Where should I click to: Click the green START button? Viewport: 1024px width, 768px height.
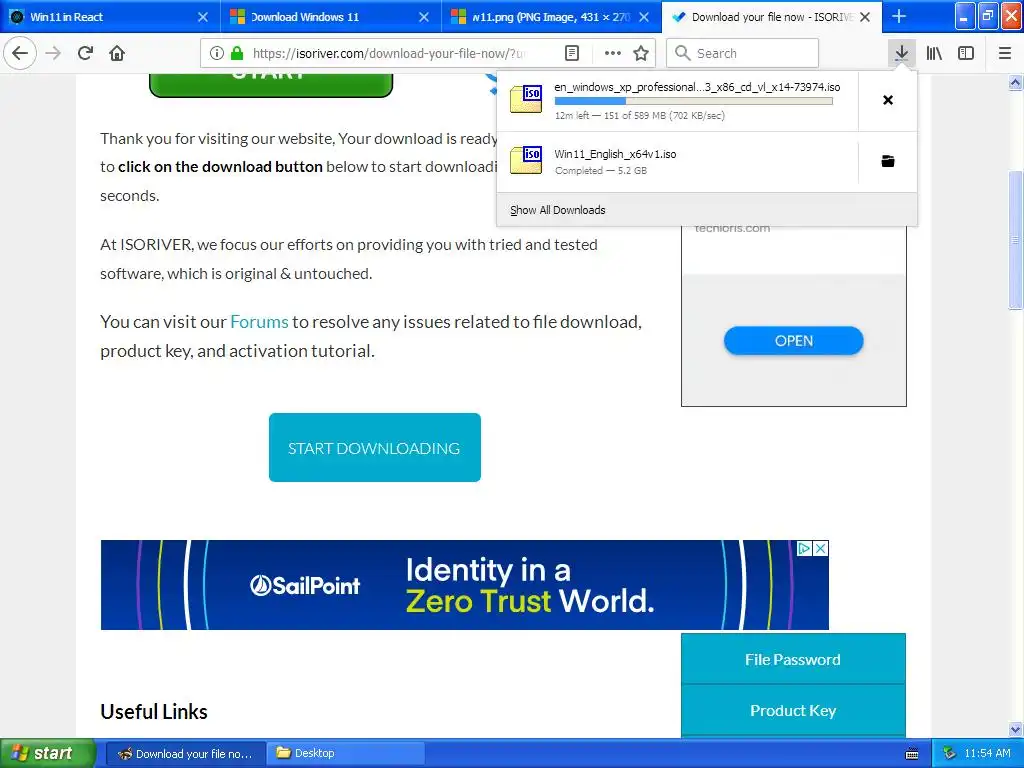(271, 85)
